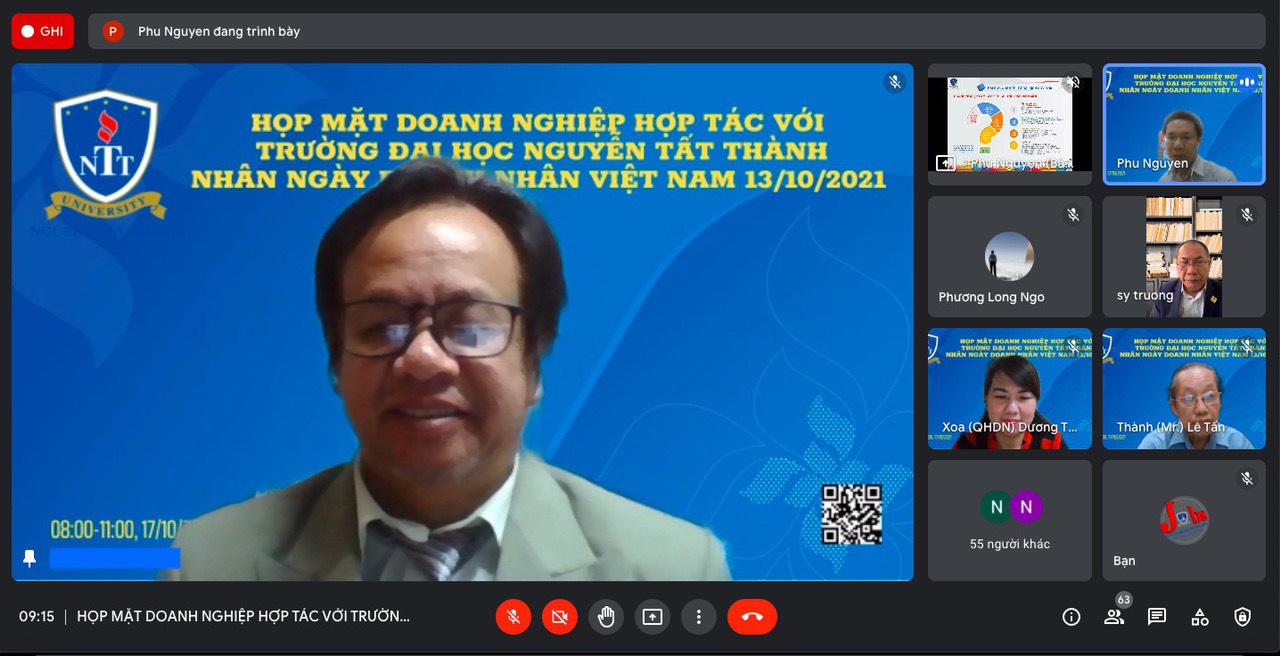Select Phu Nguyen's highlighted video tile
1280x656 pixels.
pos(1184,124)
